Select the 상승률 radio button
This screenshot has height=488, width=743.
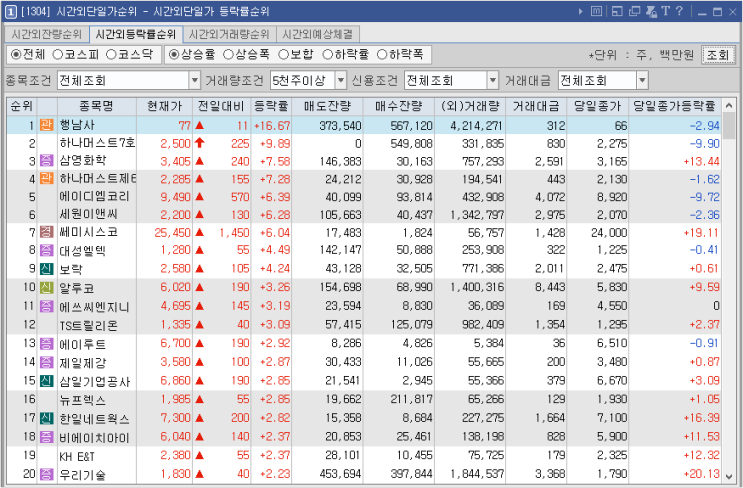(174, 54)
